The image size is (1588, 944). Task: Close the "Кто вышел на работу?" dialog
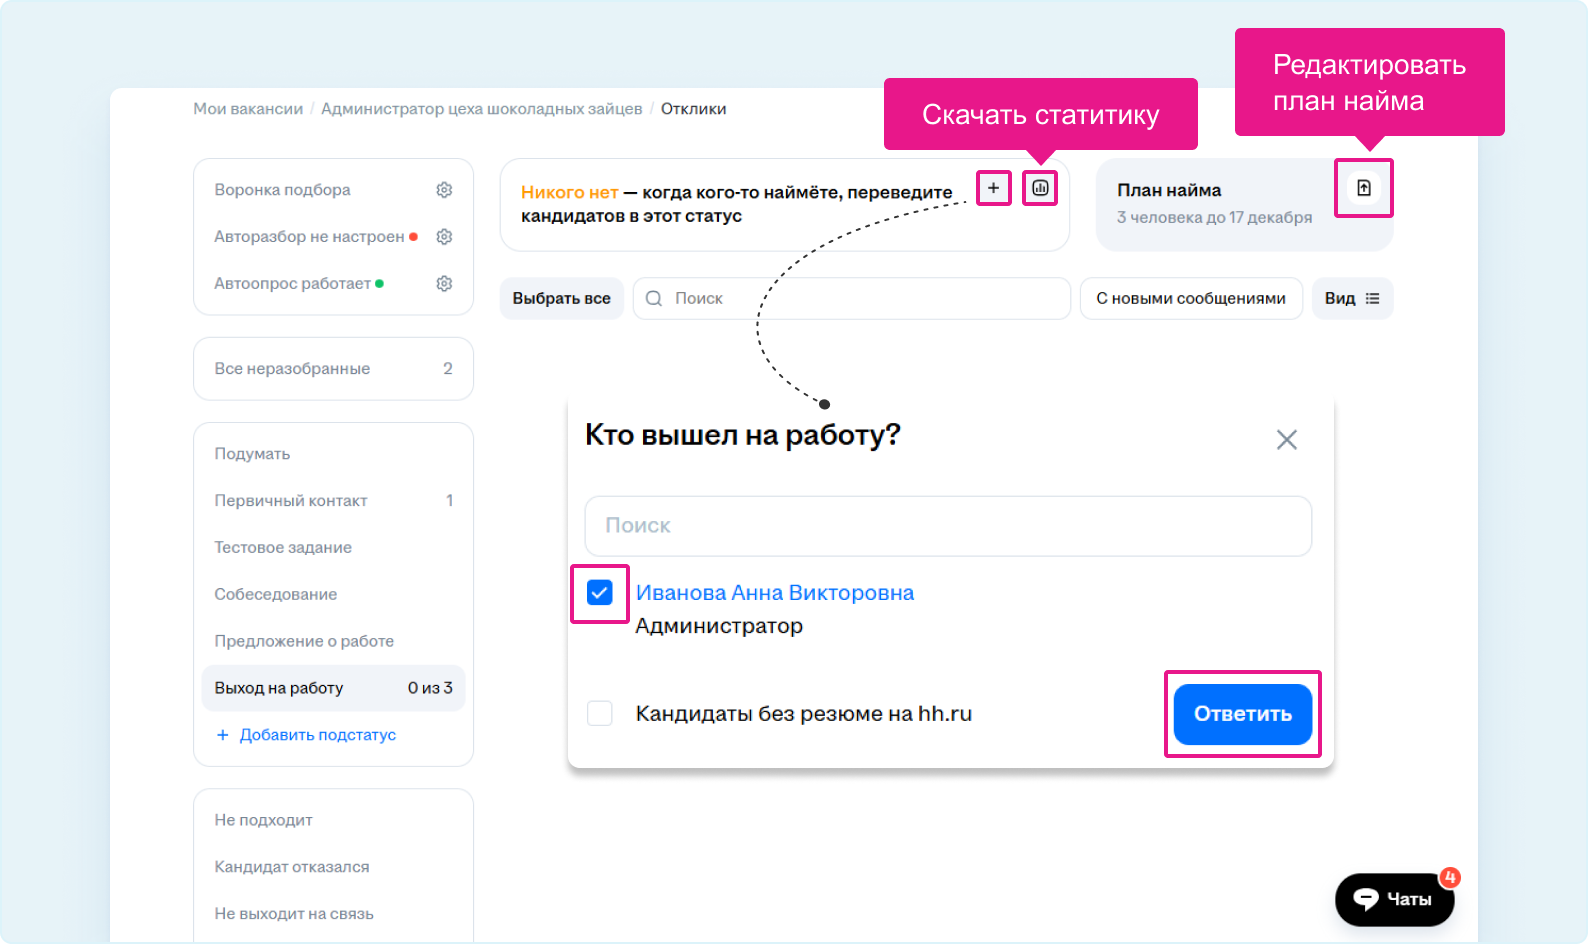[1286, 440]
